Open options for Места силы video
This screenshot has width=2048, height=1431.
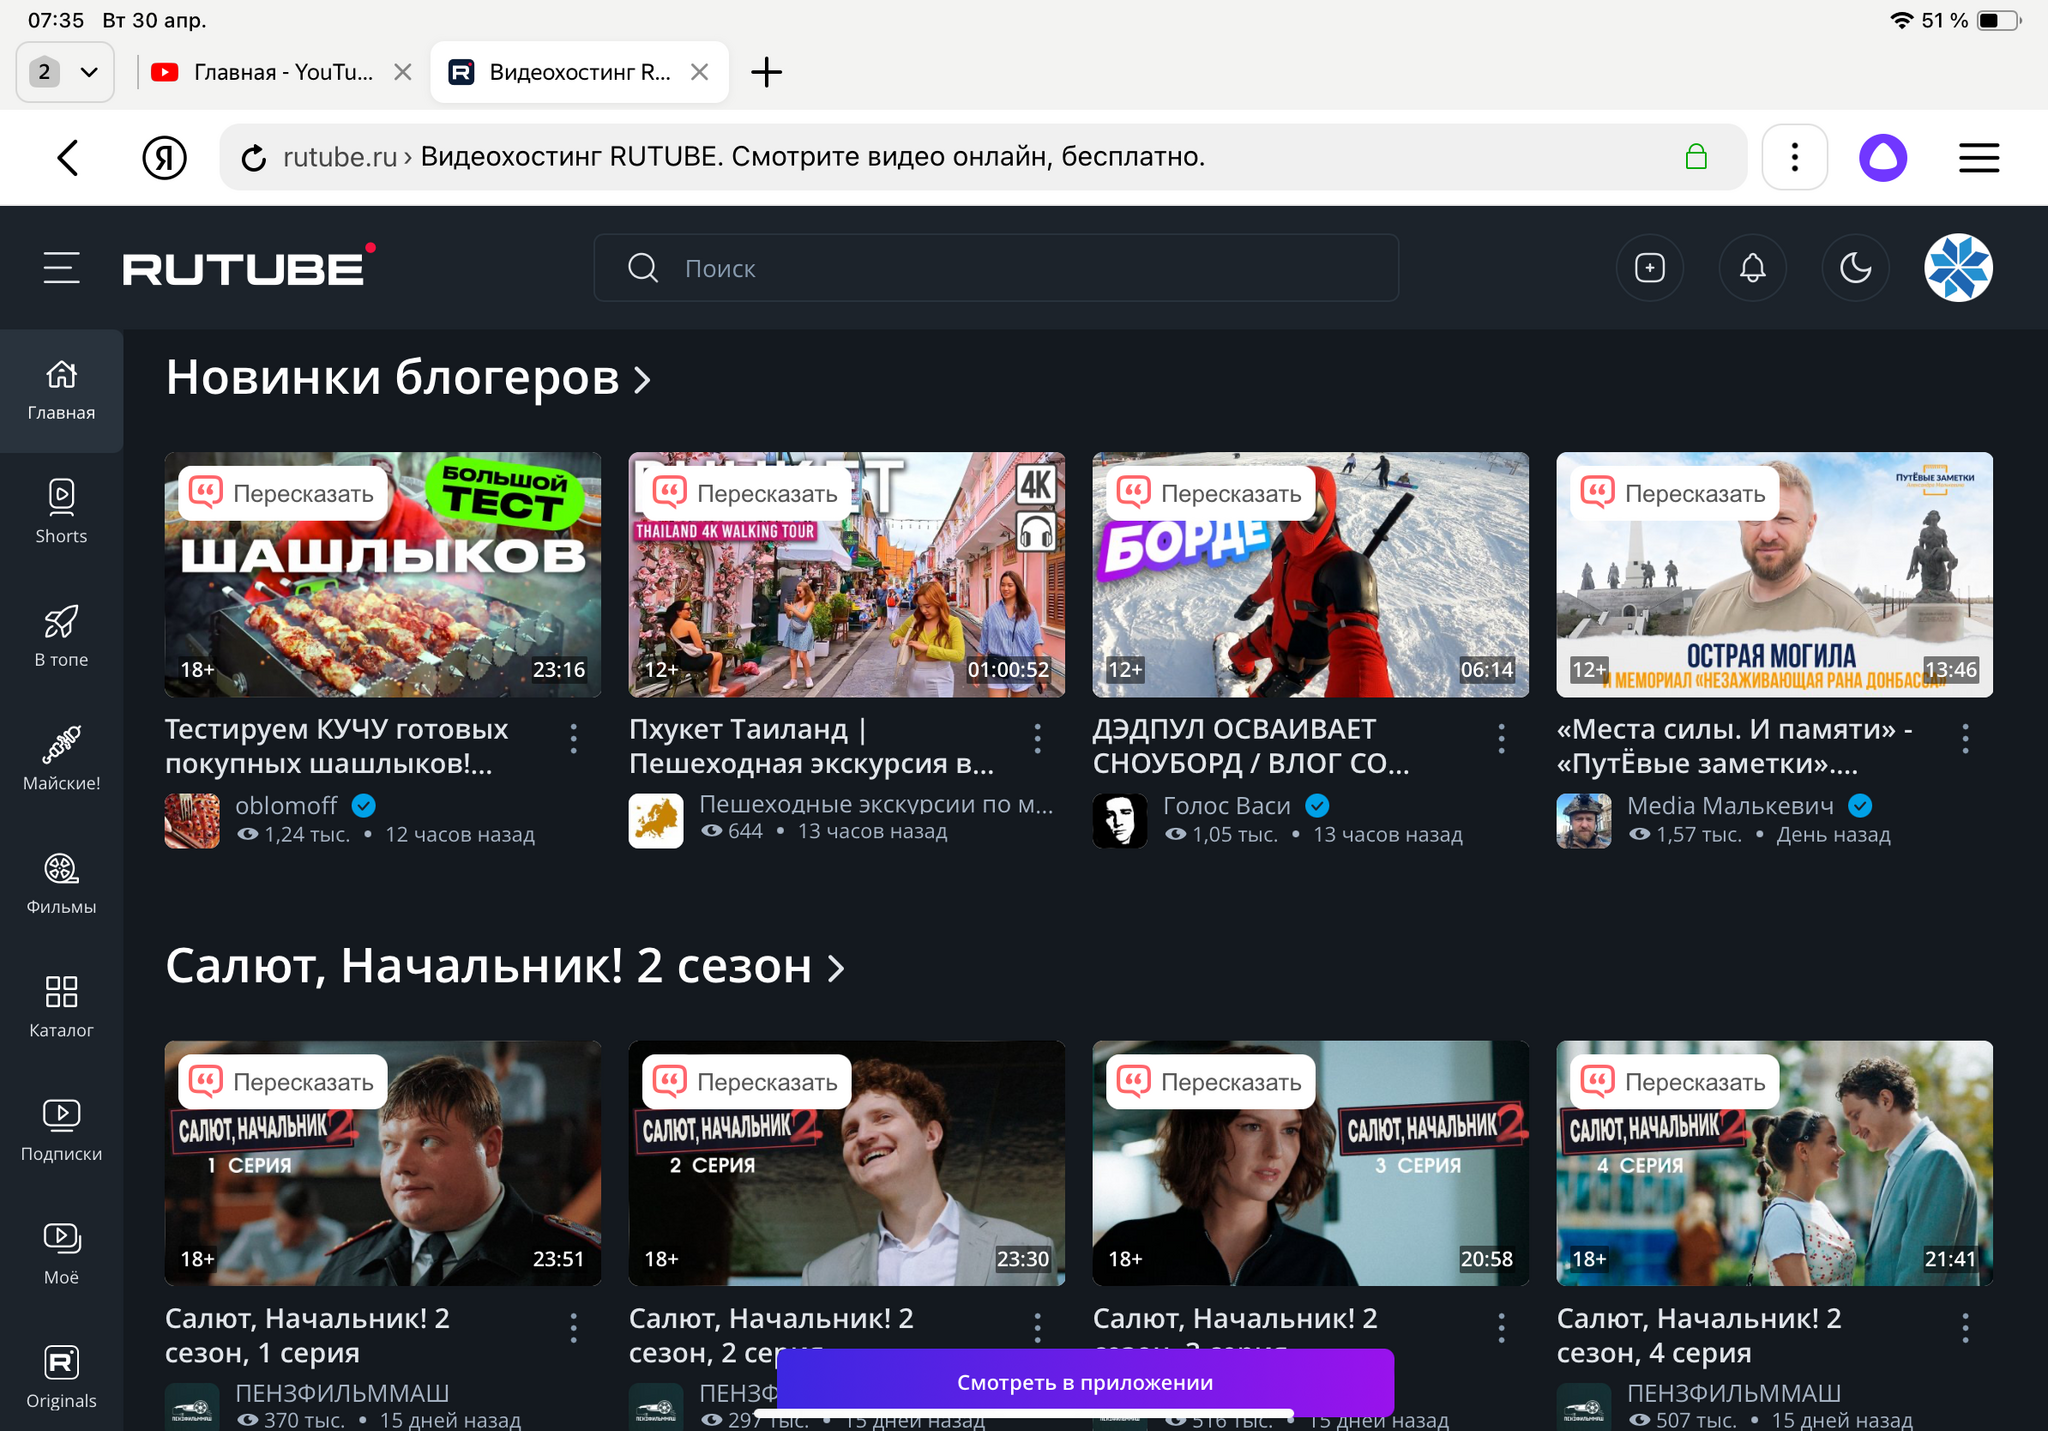[x=1965, y=739]
